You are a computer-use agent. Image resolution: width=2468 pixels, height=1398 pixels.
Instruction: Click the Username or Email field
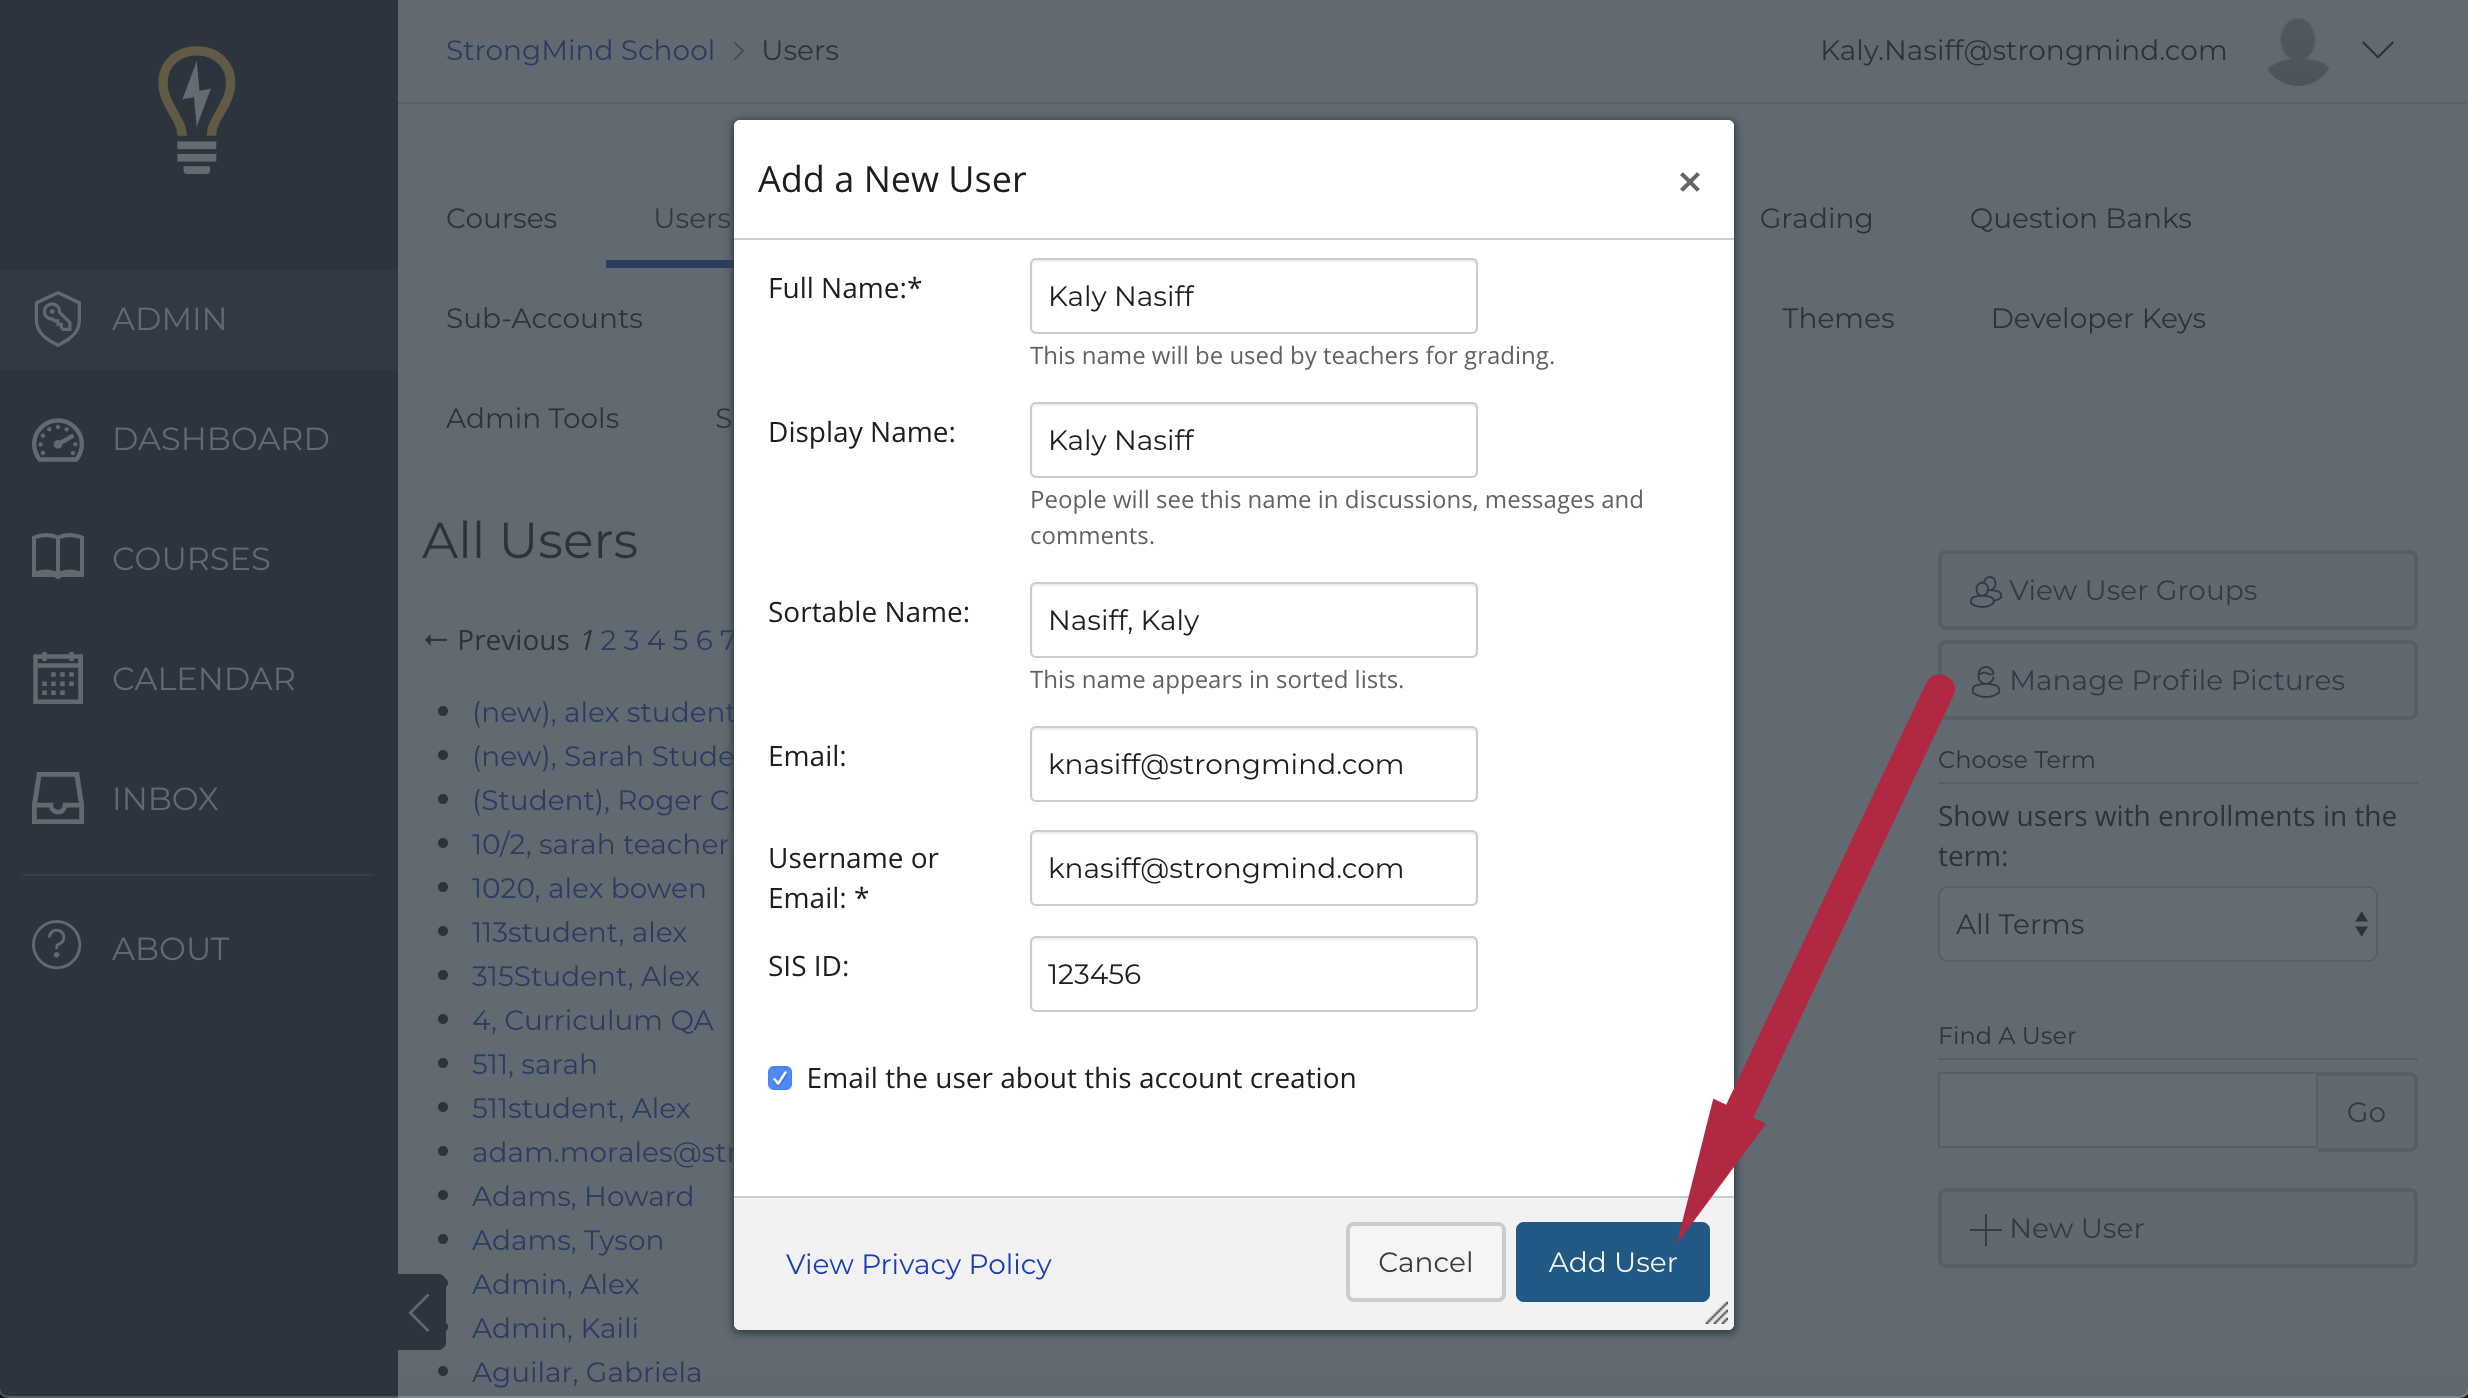tap(1253, 868)
